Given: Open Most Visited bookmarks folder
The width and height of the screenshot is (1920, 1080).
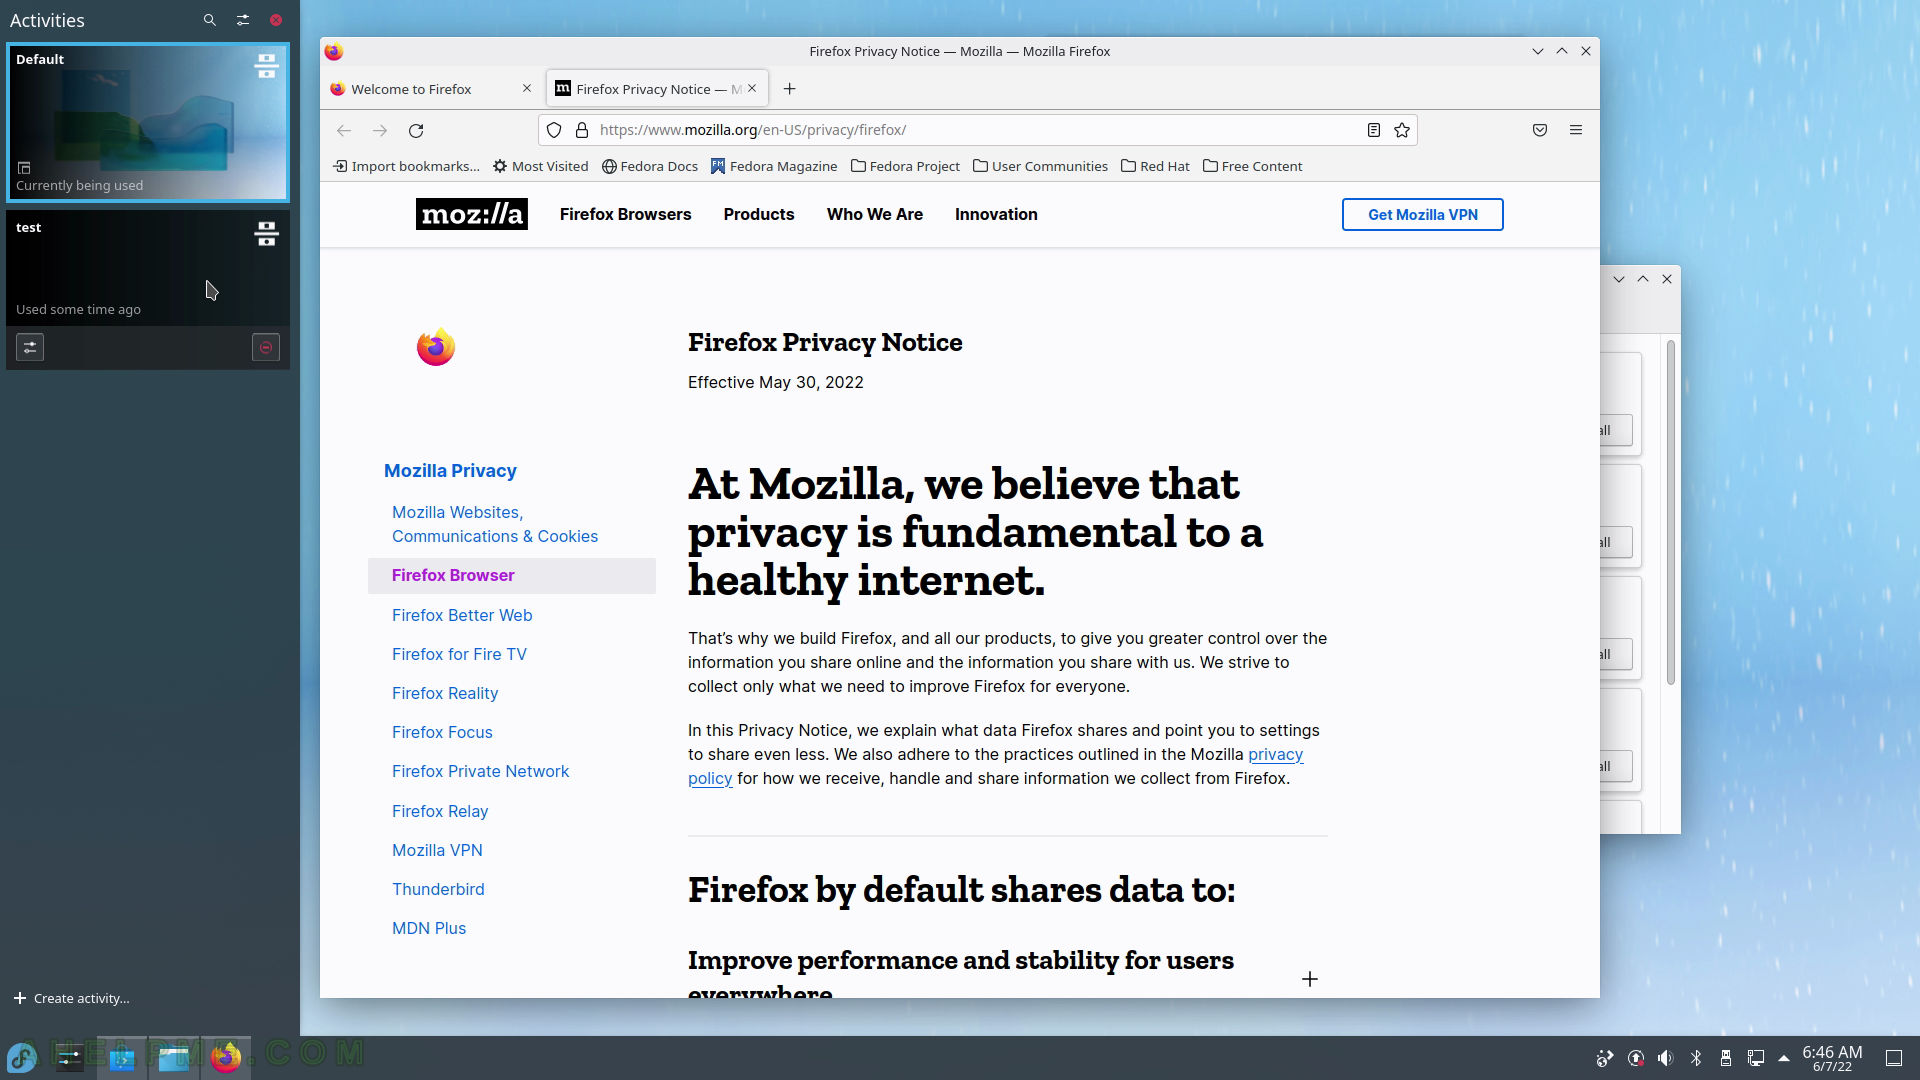Looking at the screenshot, I should [x=540, y=166].
